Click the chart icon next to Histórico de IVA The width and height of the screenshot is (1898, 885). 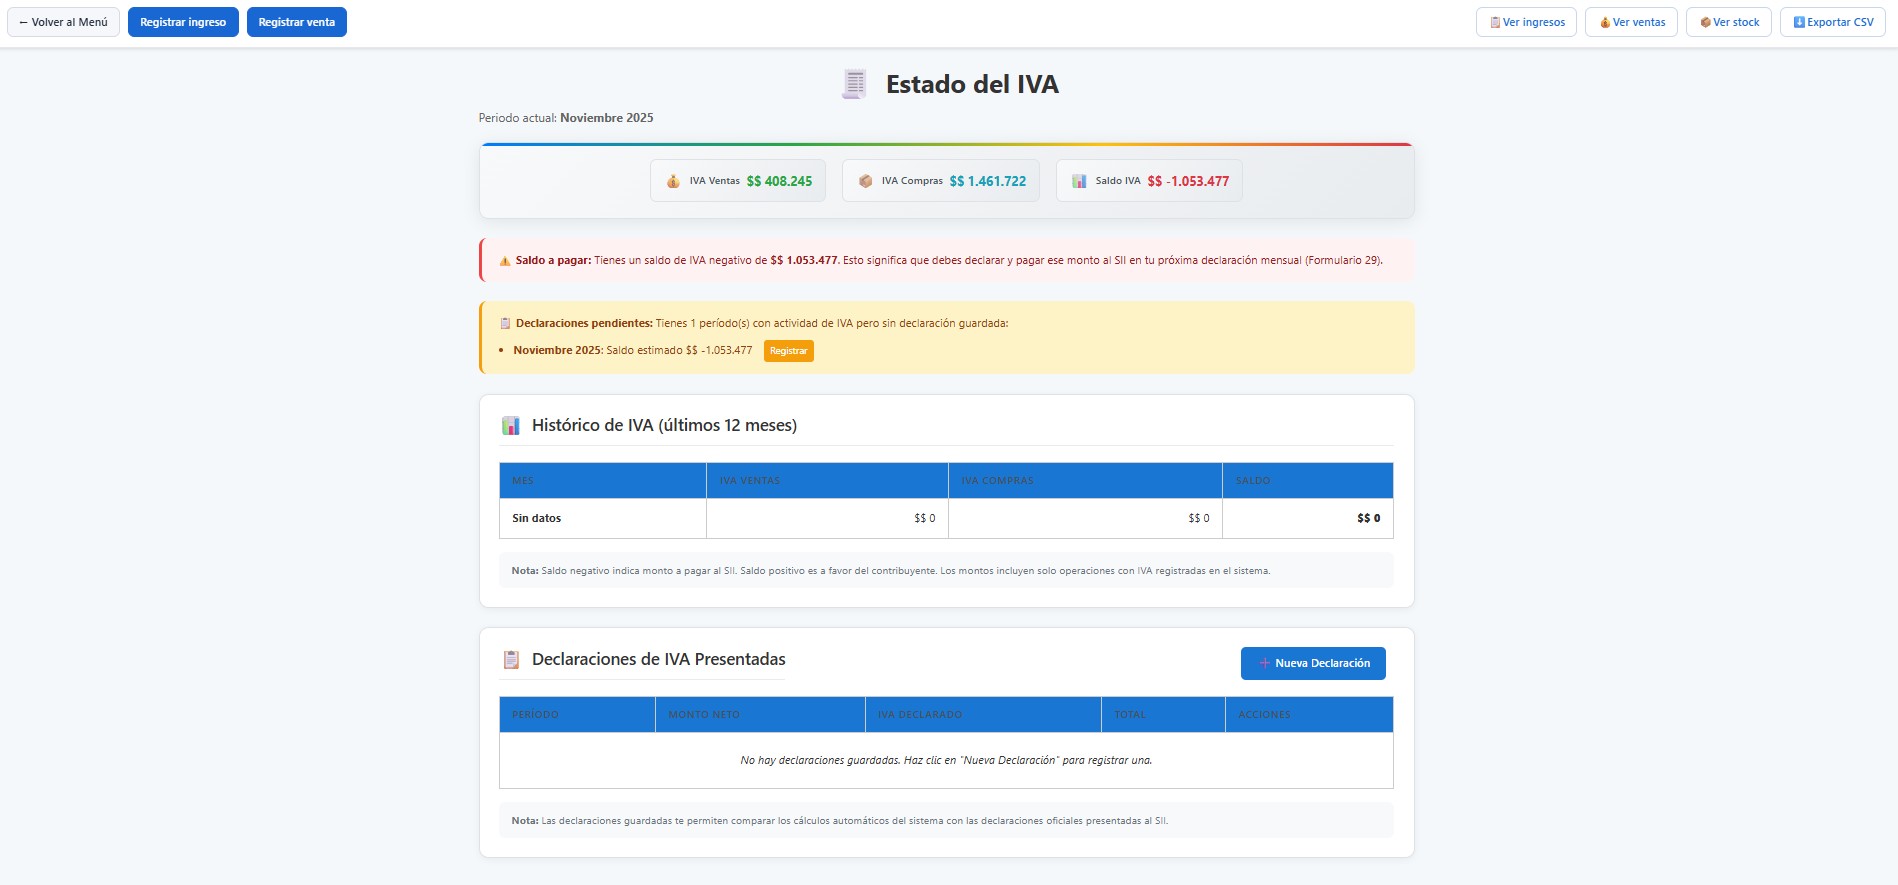(511, 426)
